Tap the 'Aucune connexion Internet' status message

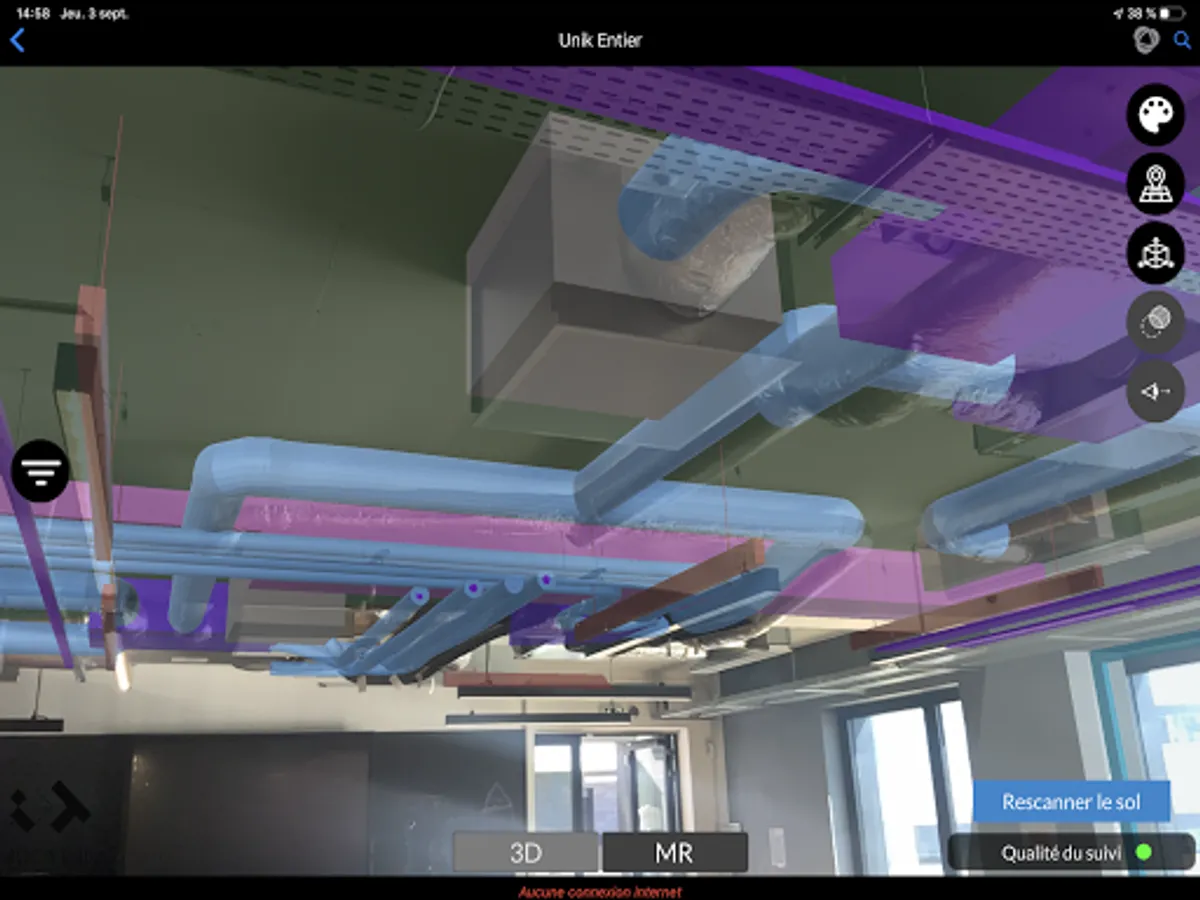point(600,892)
